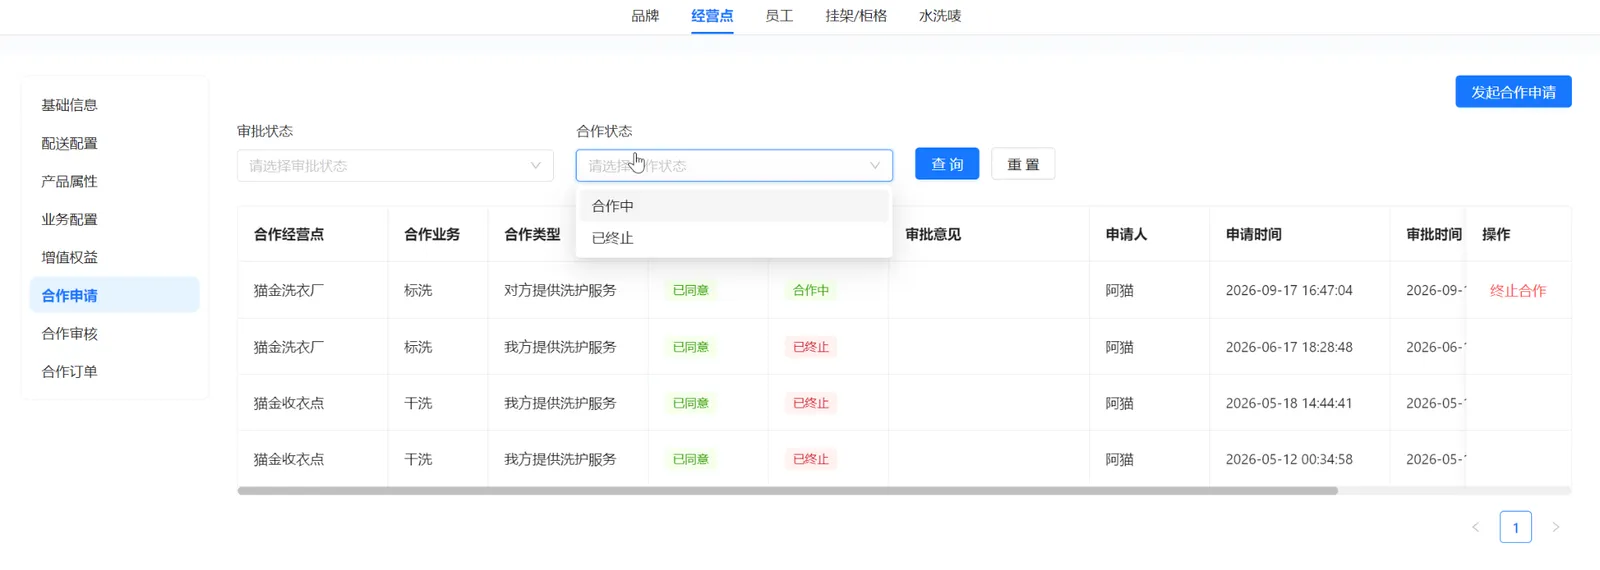Click the 查询 button
The width and height of the screenshot is (1600, 570).
click(x=947, y=164)
